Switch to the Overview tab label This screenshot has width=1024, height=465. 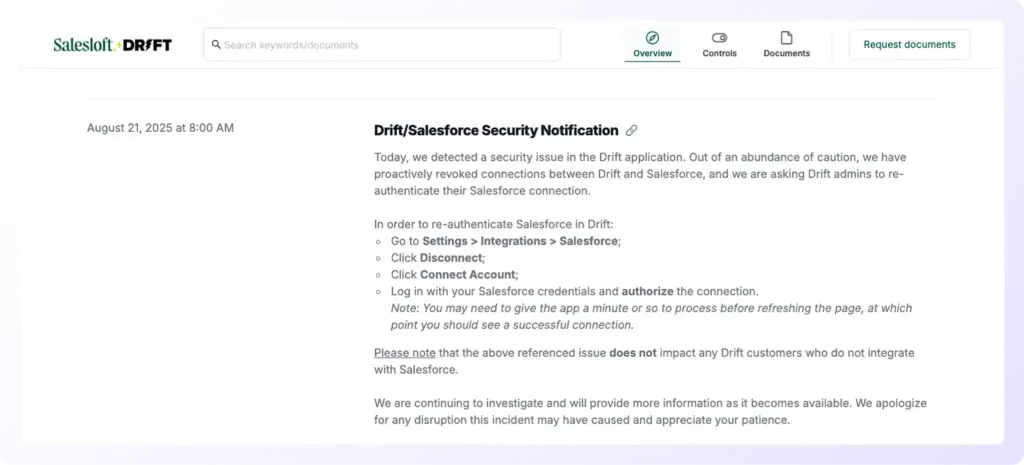(652, 53)
